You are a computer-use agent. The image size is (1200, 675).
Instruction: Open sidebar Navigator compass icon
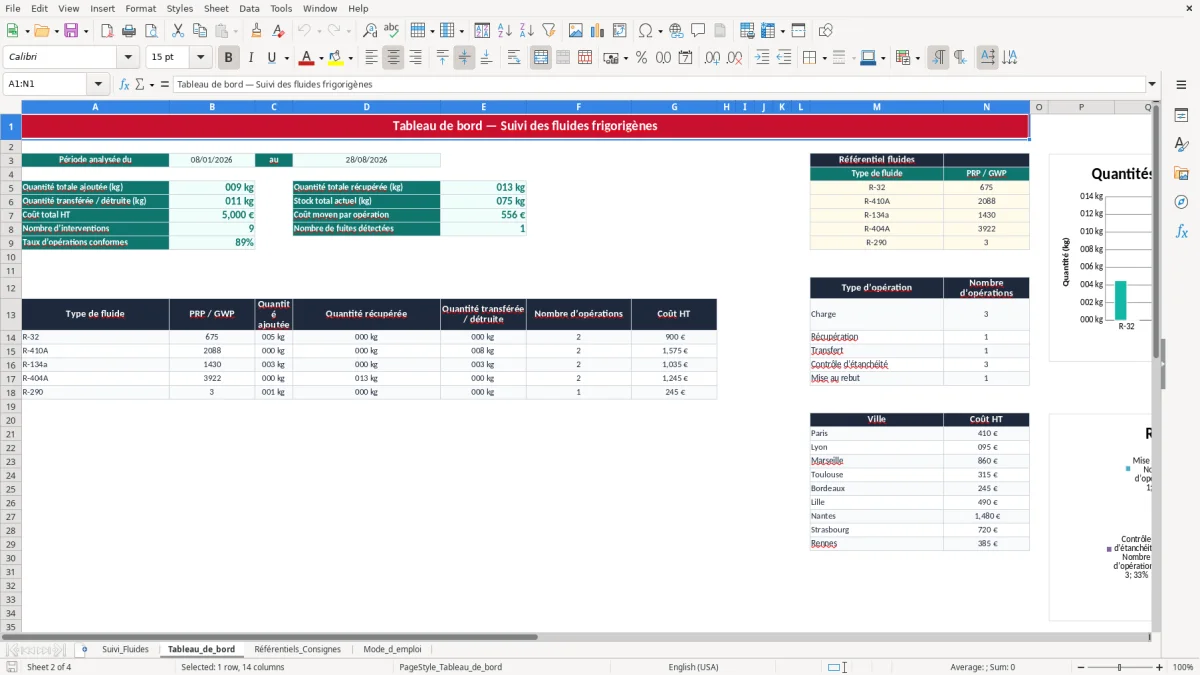tap(1181, 202)
